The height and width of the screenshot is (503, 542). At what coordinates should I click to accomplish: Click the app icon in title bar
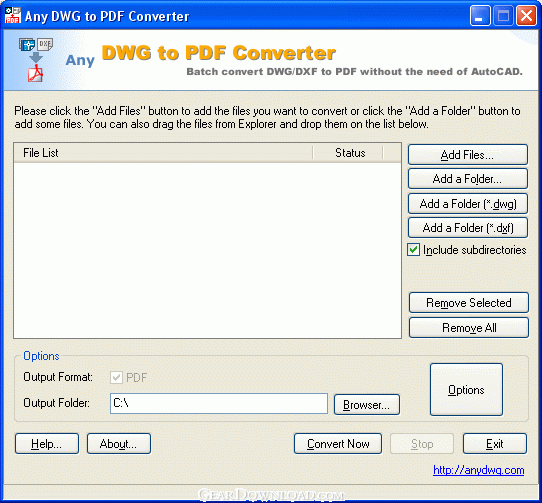(13, 16)
